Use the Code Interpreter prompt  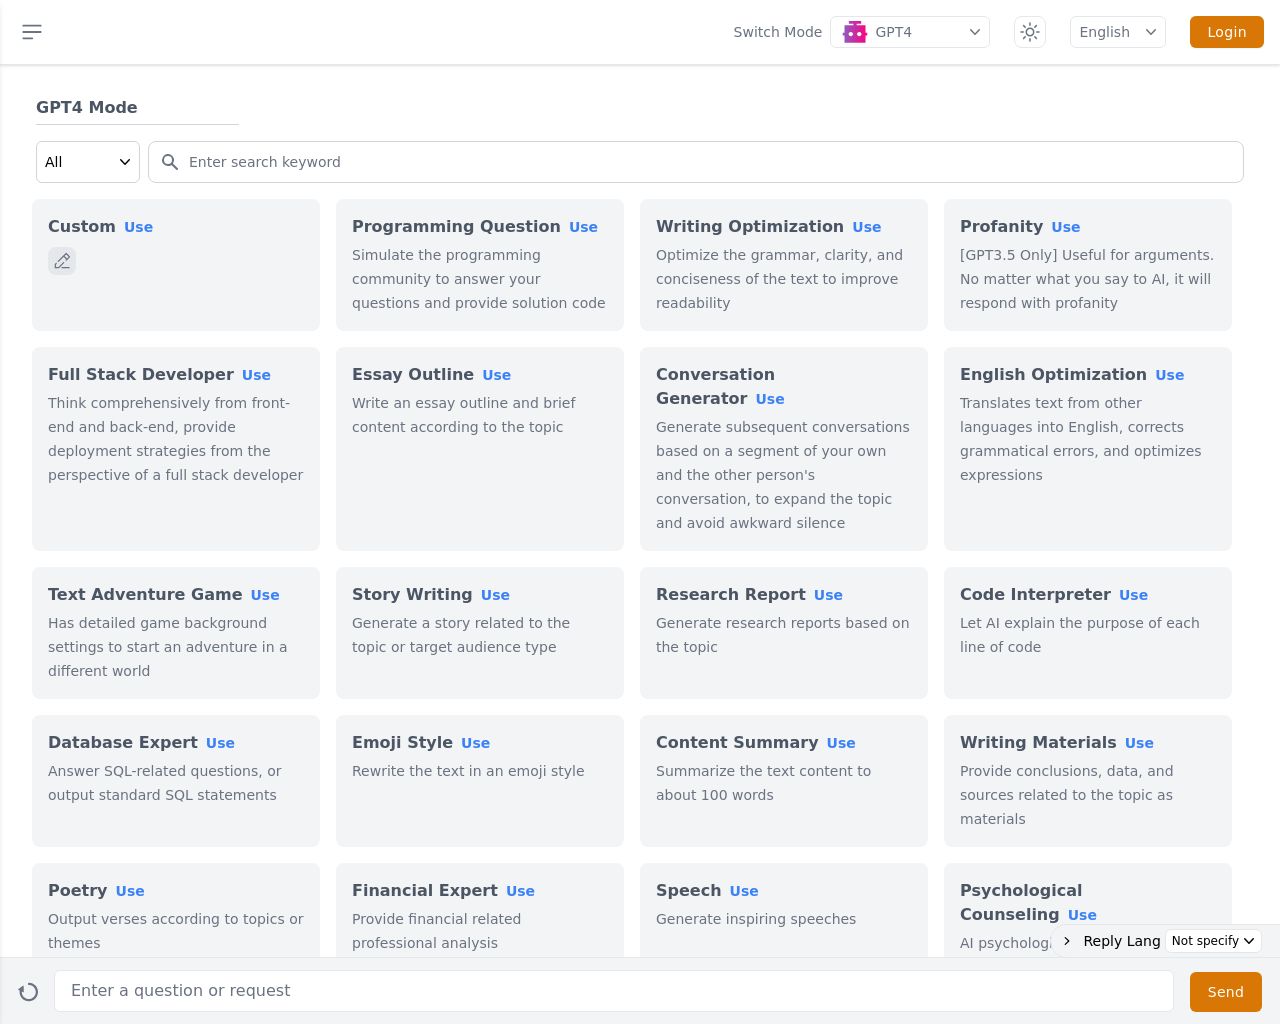point(1134,595)
